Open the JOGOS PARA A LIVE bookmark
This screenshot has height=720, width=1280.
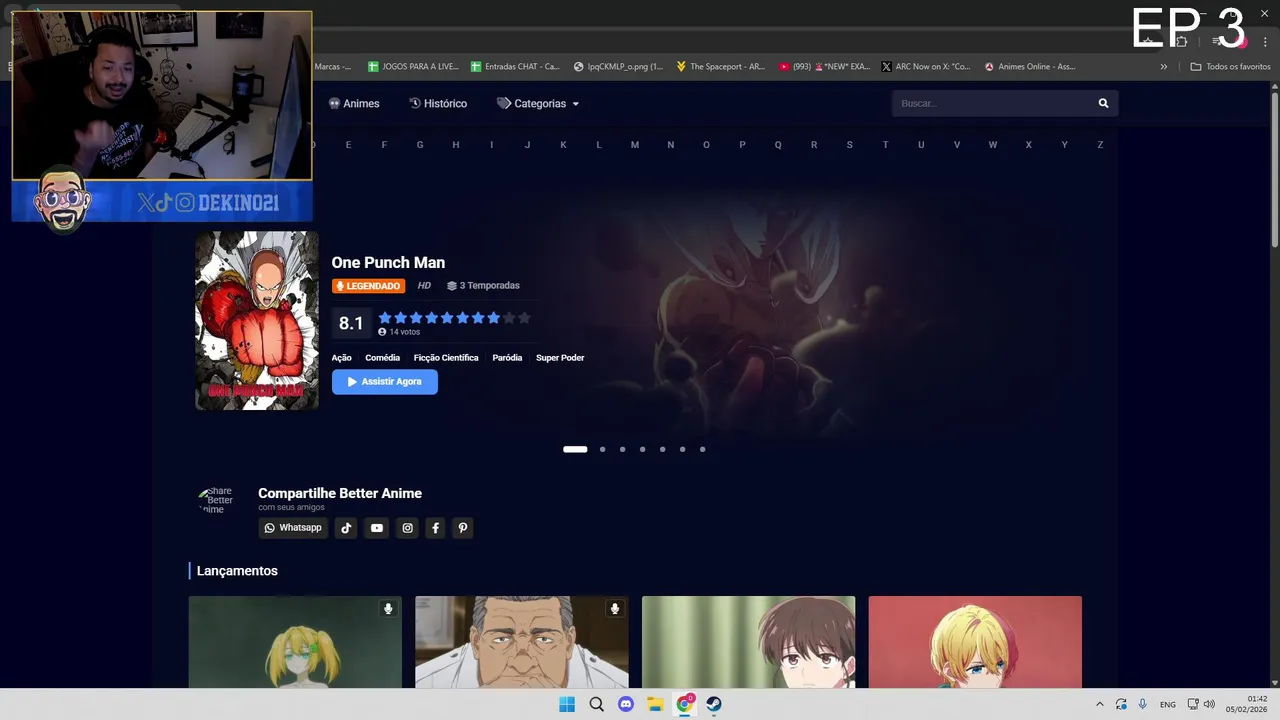click(413, 67)
